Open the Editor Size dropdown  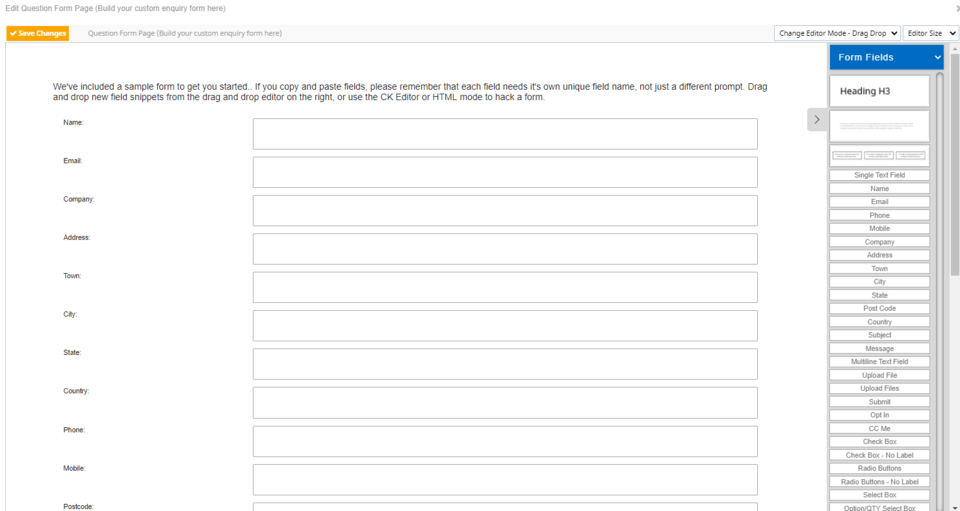click(x=931, y=34)
